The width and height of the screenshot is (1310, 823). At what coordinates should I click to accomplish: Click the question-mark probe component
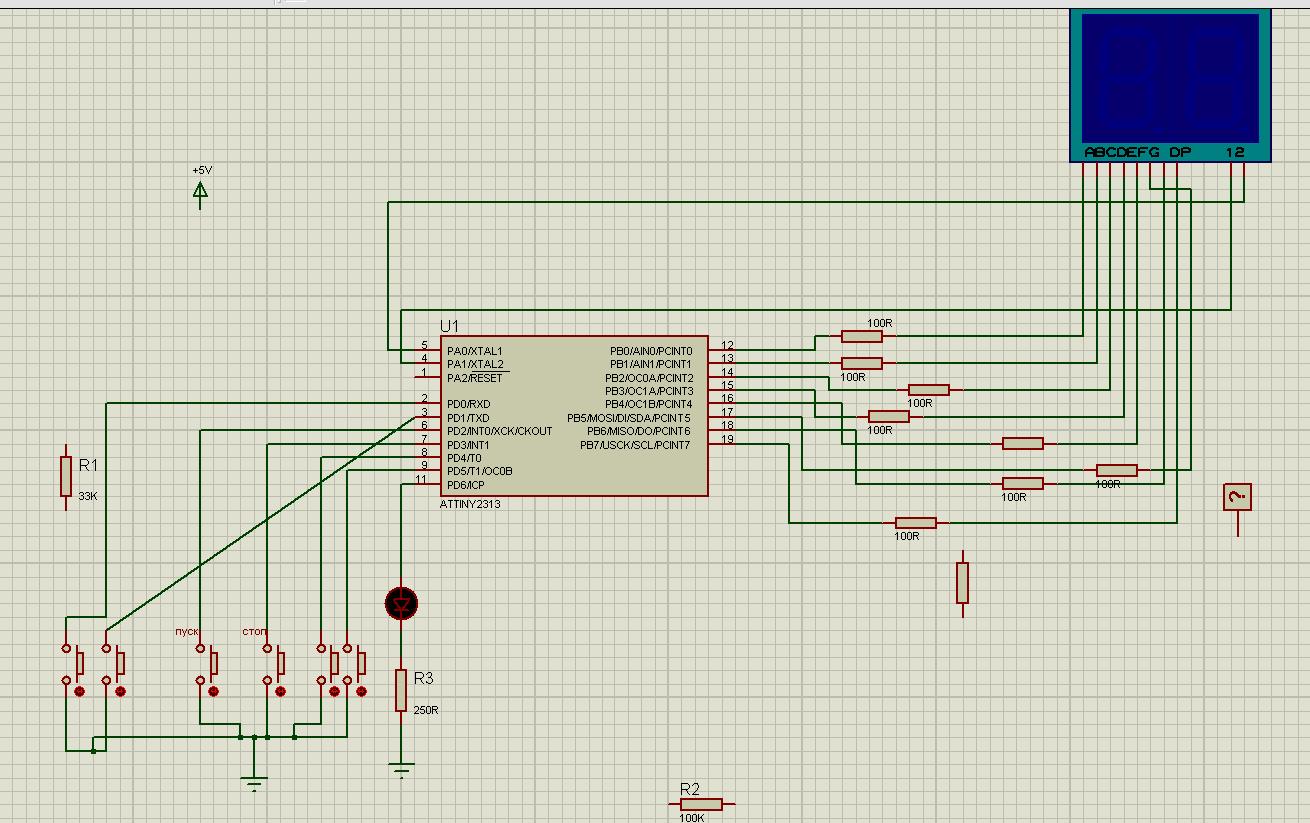1238,497
